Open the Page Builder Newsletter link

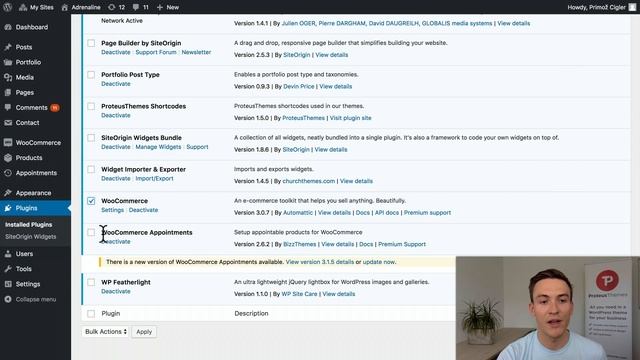(x=196, y=52)
